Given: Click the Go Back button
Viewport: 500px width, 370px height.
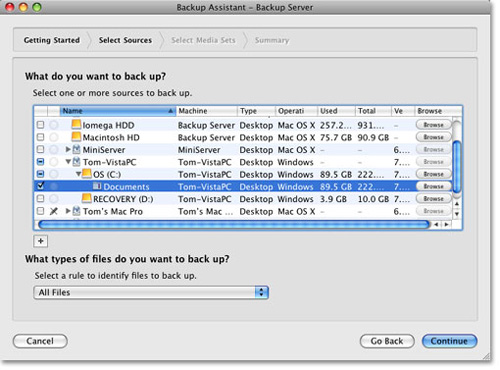Looking at the screenshot, I should click(x=387, y=341).
